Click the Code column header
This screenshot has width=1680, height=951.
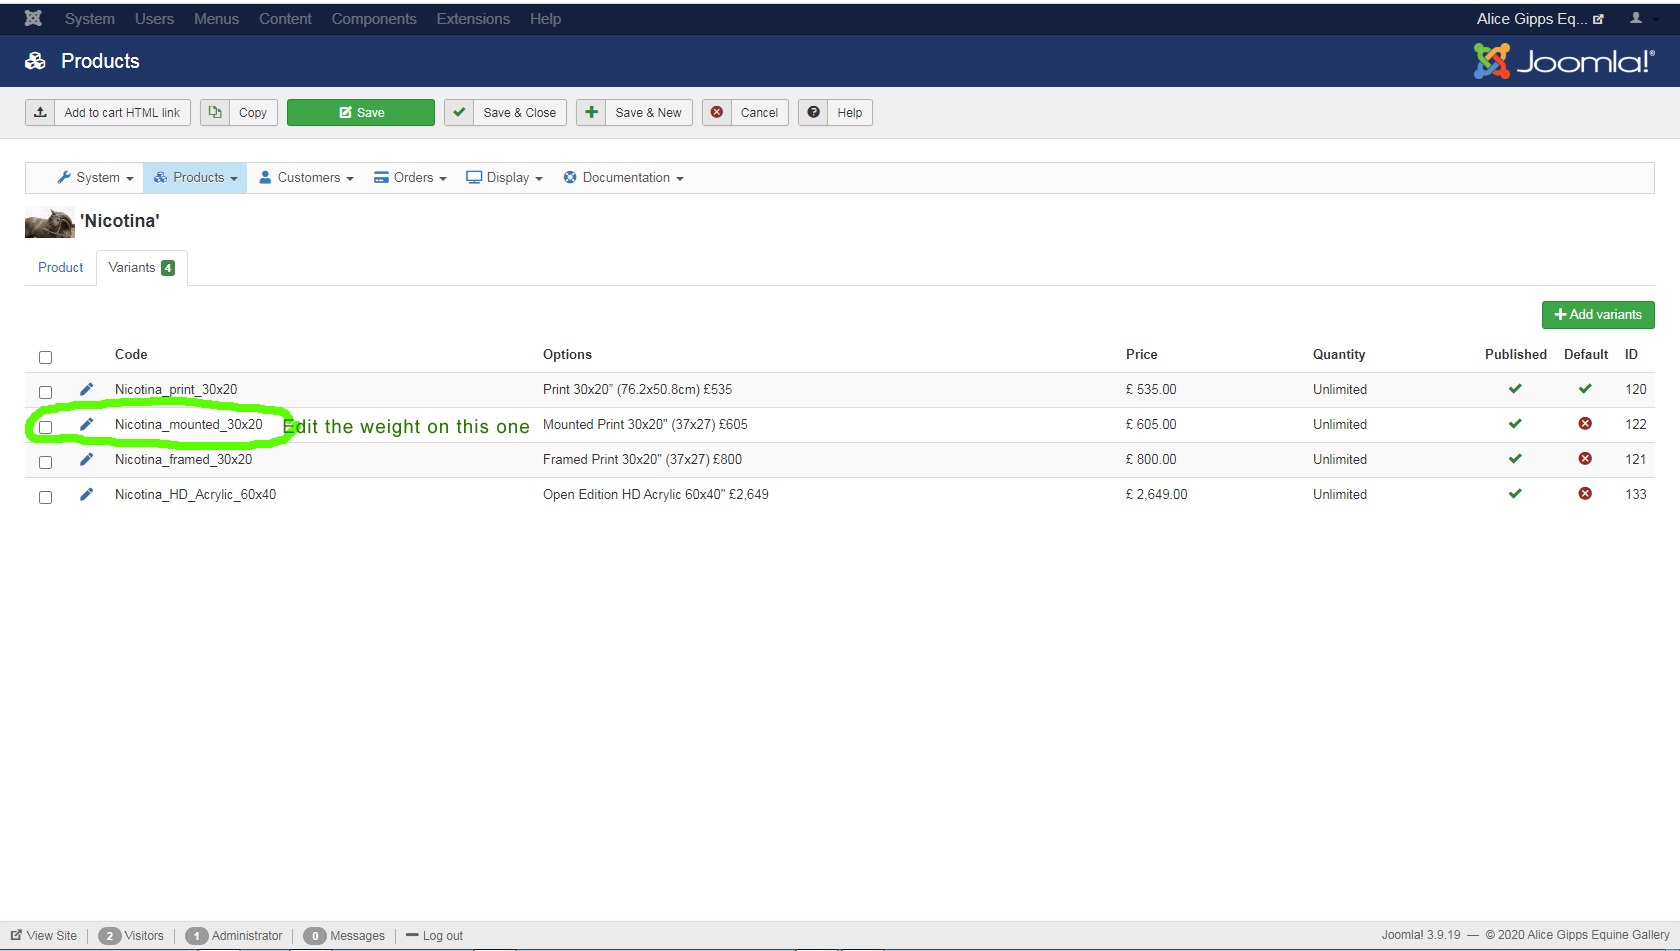point(131,354)
